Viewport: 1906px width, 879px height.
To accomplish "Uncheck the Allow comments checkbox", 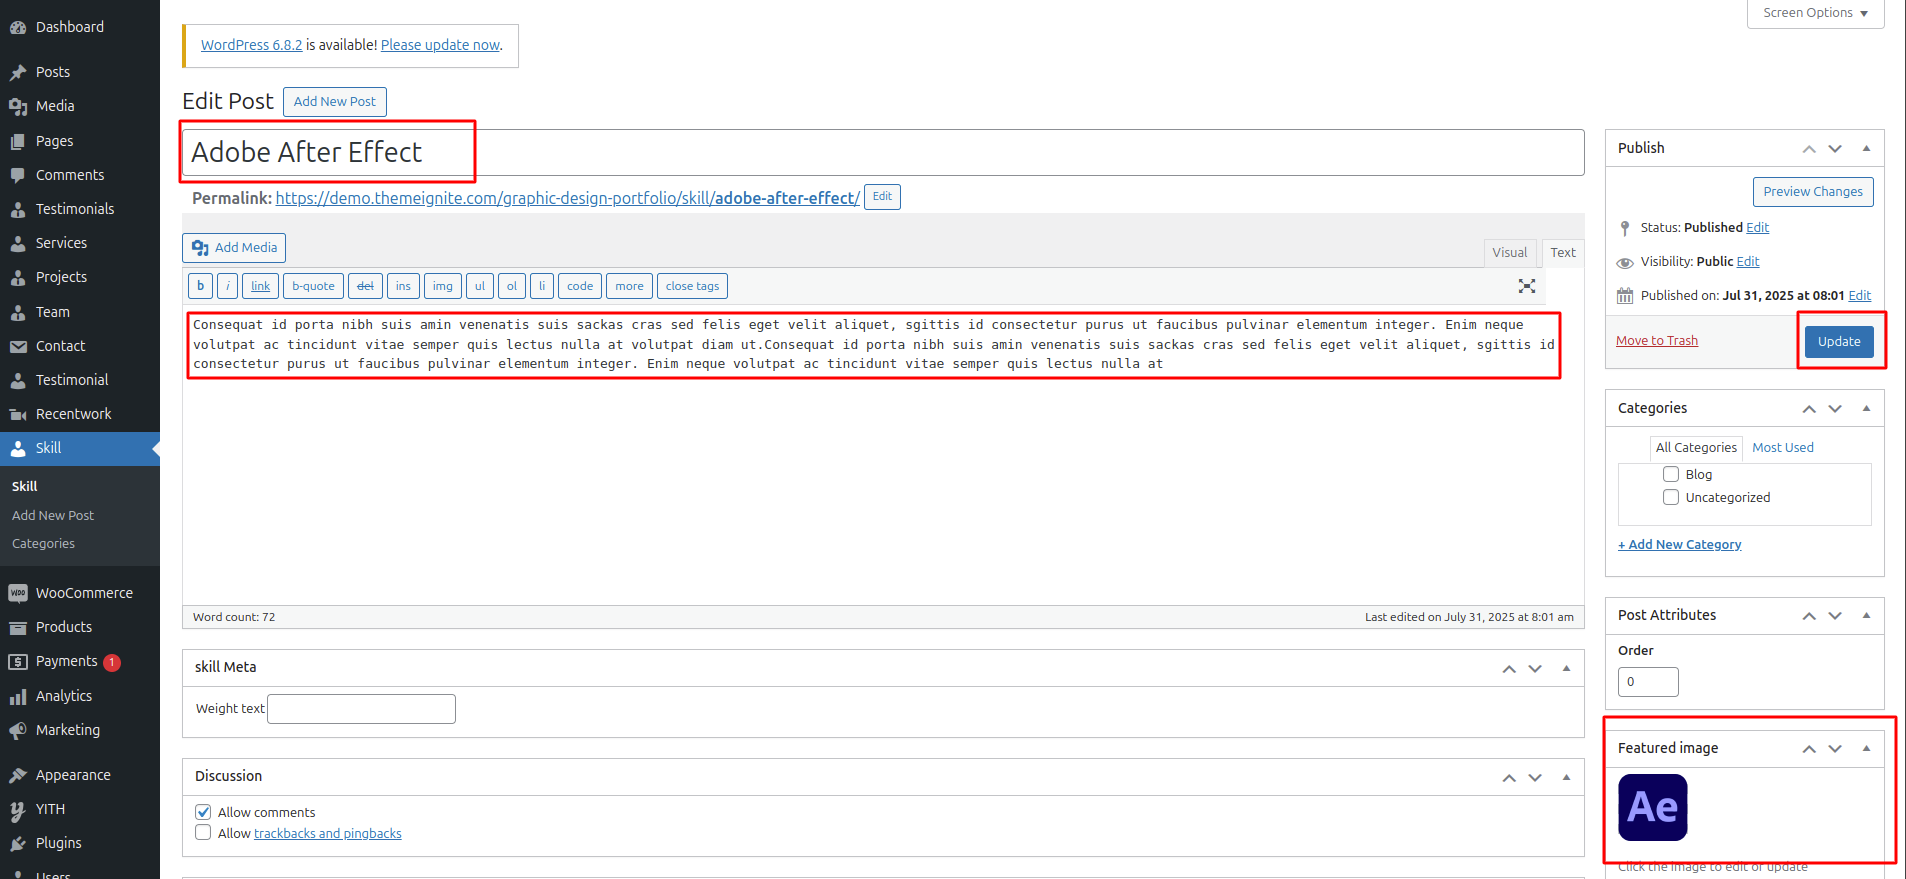I will pyautogui.click(x=203, y=812).
